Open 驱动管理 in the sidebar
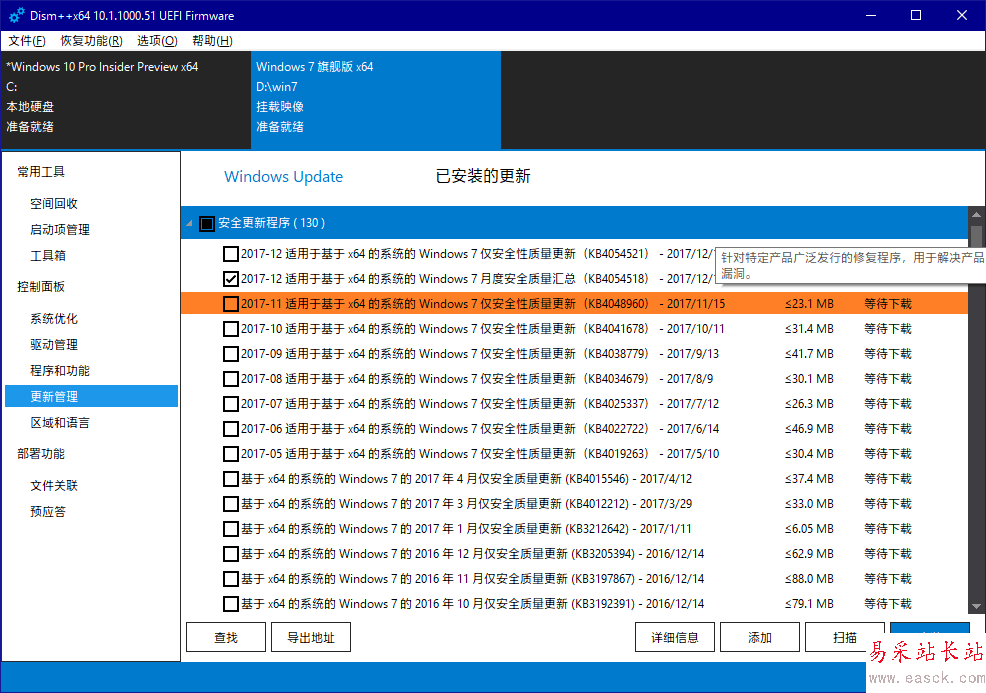Image resolution: width=986 pixels, height=693 pixels. (54, 345)
